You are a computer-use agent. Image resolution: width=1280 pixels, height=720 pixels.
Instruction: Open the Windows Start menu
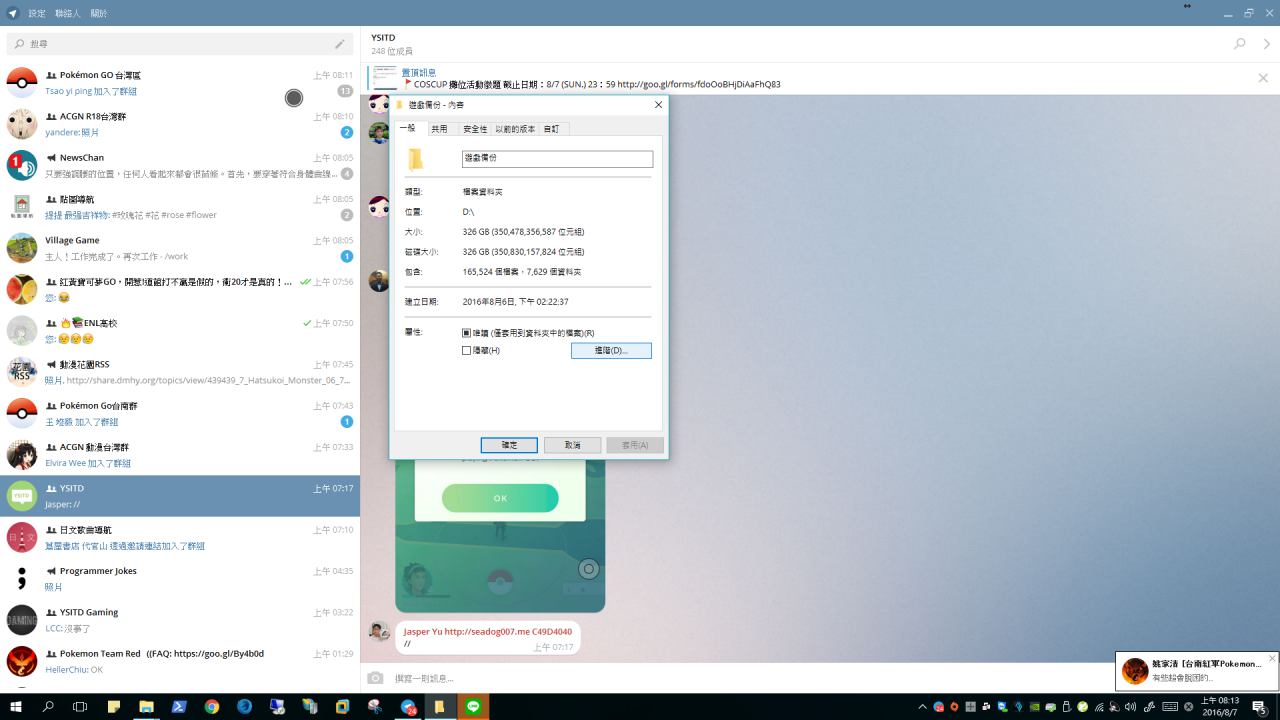(16, 707)
